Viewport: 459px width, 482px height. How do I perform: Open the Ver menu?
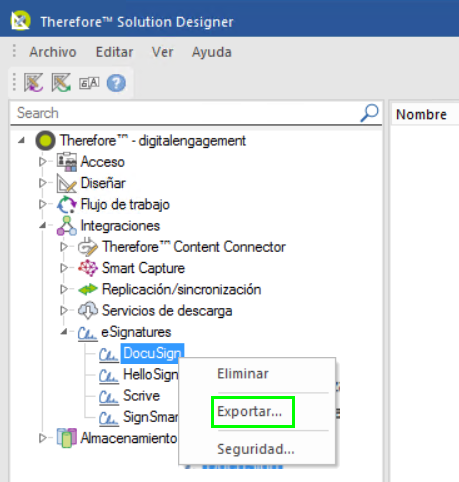pos(162,52)
